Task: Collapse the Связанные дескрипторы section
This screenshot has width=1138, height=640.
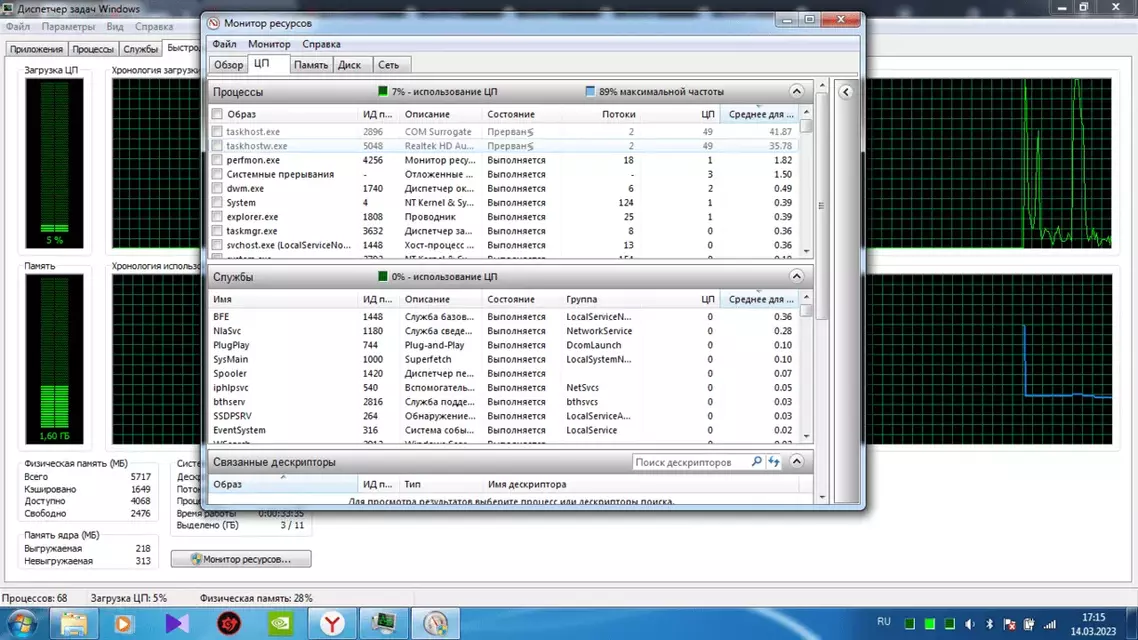Action: [x=796, y=461]
